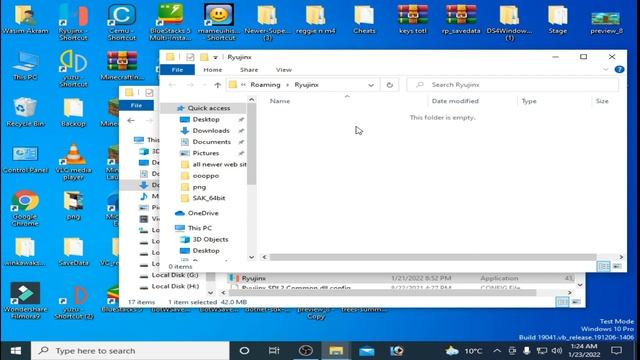Open File tab of back Explorer window
The width and height of the screenshot is (640, 360).
tap(136, 105)
